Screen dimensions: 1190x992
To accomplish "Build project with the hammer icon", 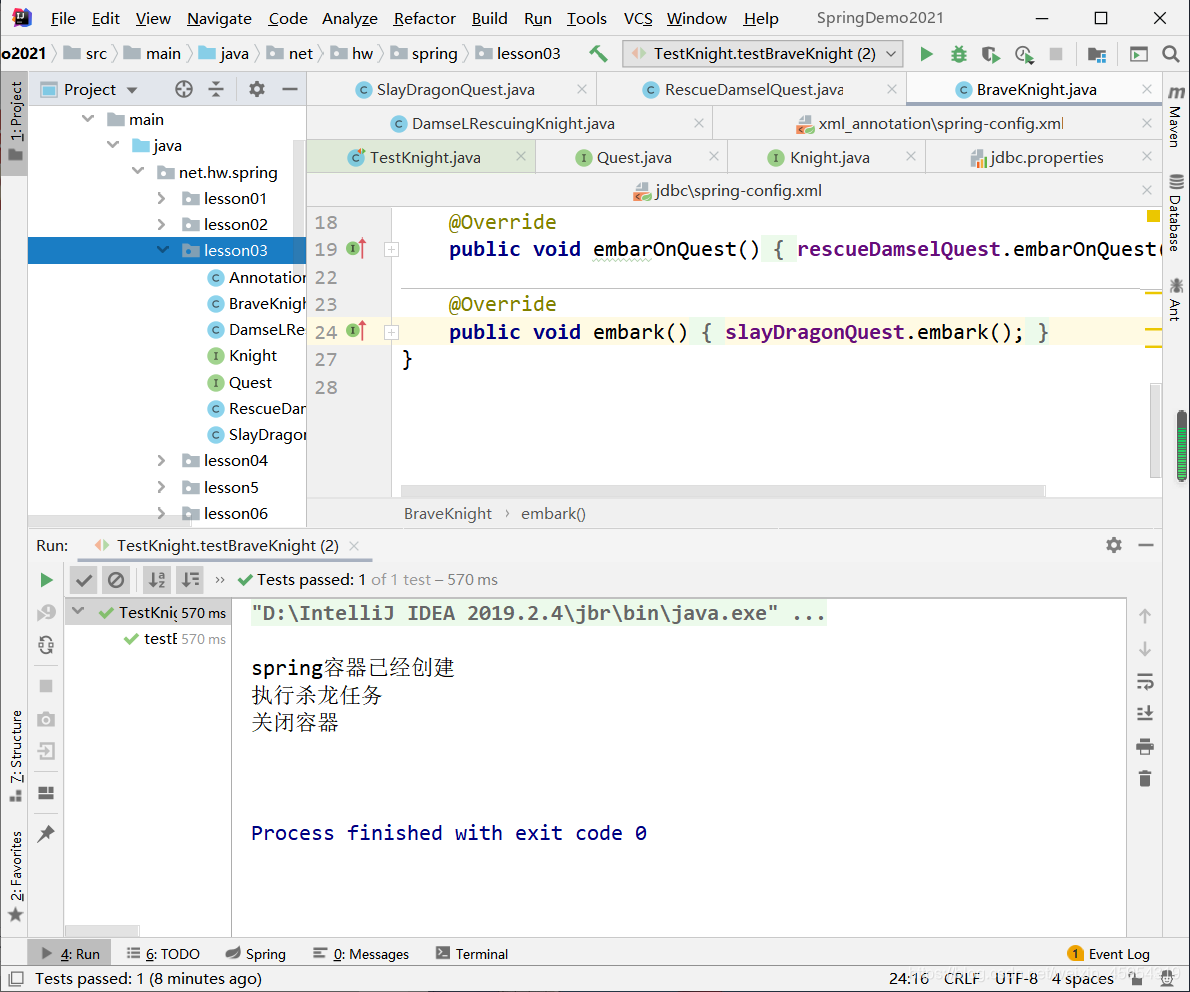I will (x=598, y=54).
